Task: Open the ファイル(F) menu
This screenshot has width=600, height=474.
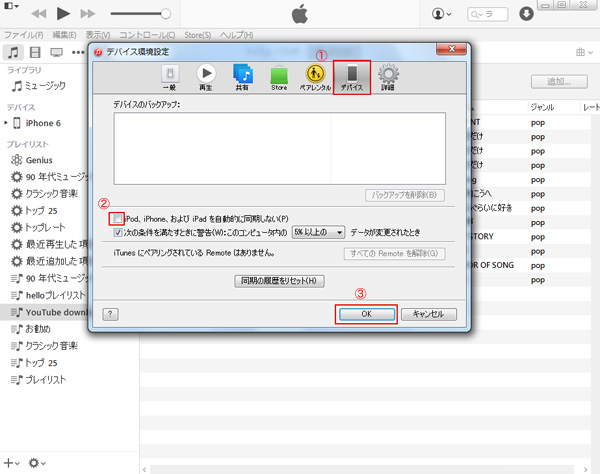Action: click(x=23, y=35)
